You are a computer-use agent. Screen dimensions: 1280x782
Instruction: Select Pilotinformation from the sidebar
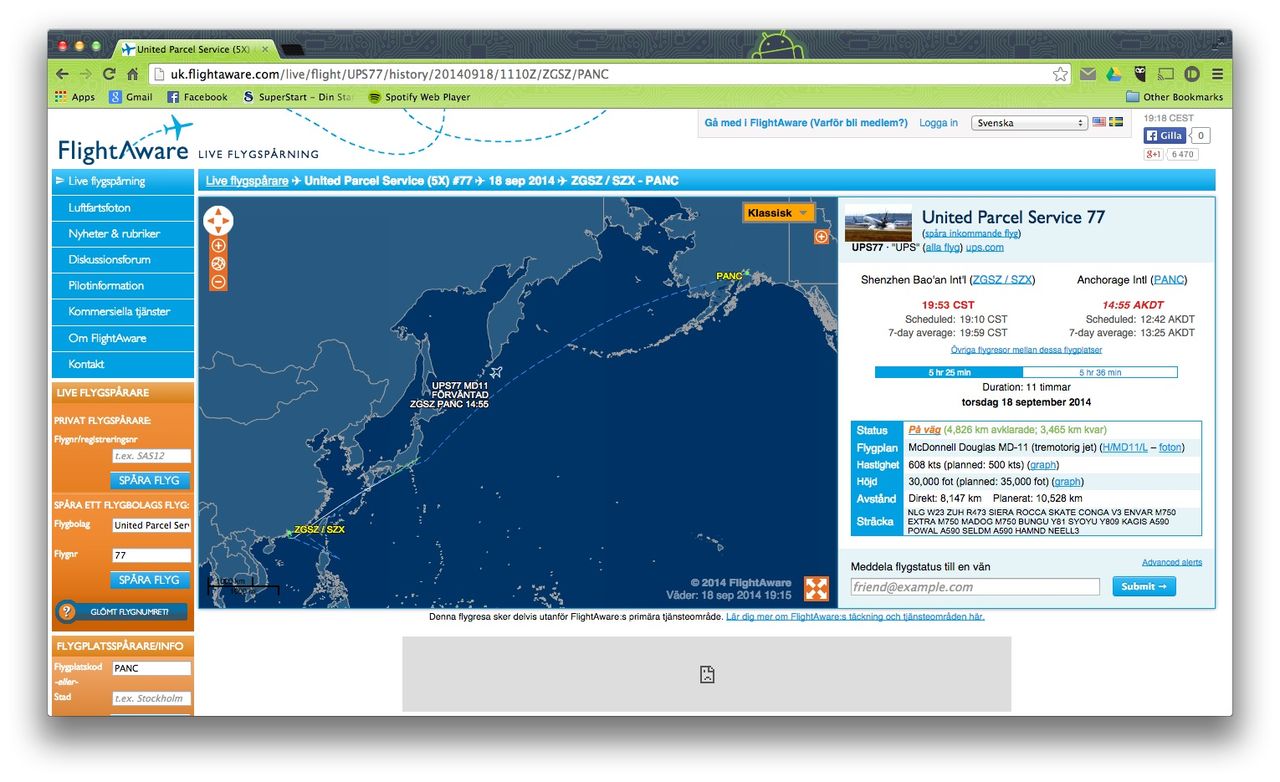(x=123, y=286)
